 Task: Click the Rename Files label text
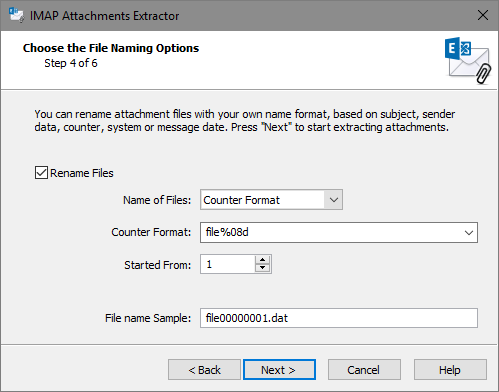82,173
